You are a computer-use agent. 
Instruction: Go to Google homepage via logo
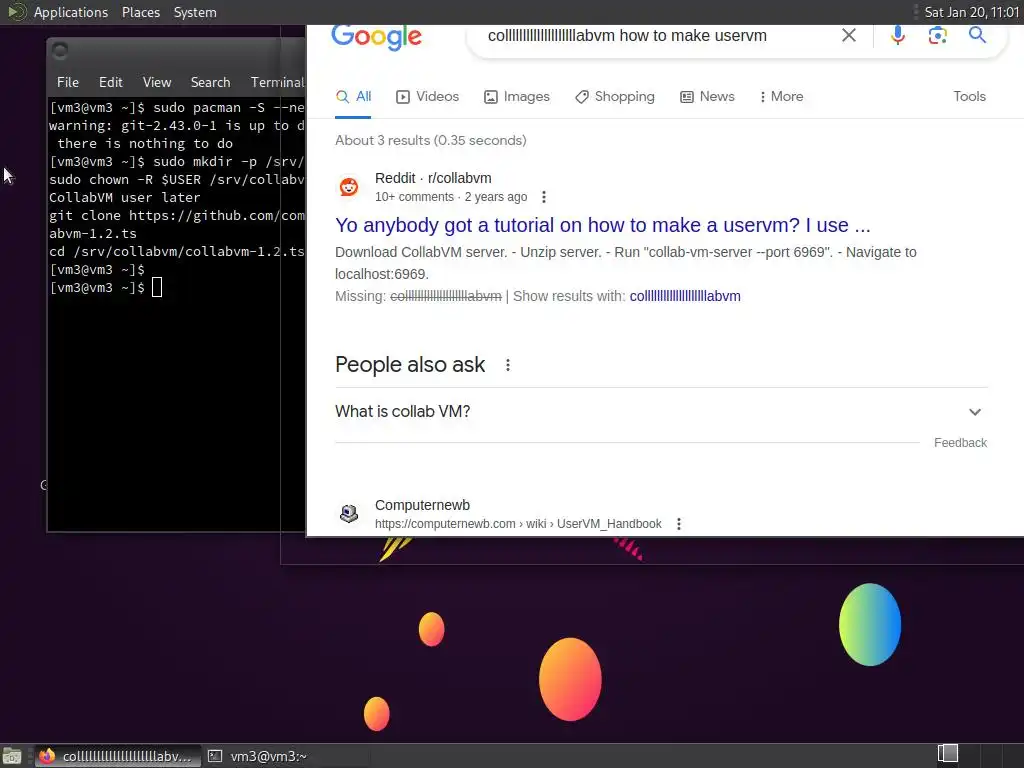tap(376, 37)
